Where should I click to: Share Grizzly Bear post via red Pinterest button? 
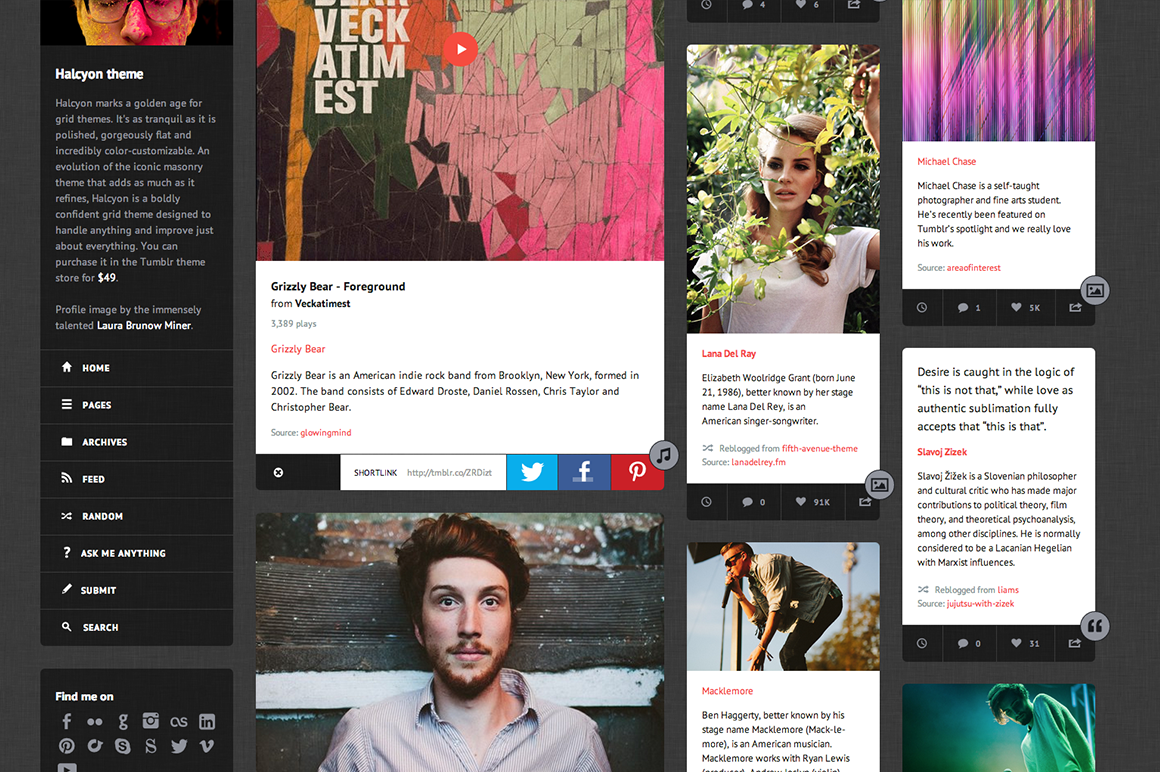[x=637, y=472]
